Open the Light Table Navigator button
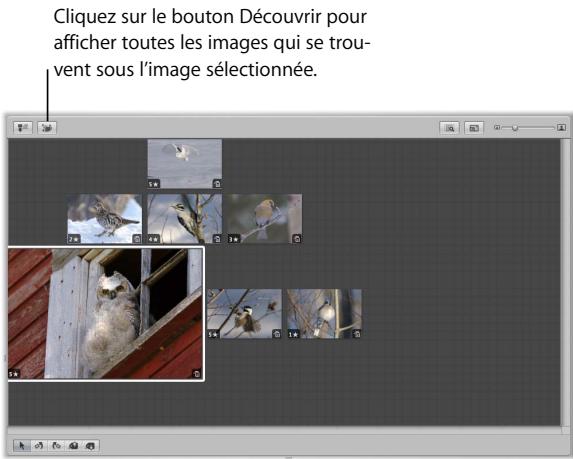 [x=449, y=128]
